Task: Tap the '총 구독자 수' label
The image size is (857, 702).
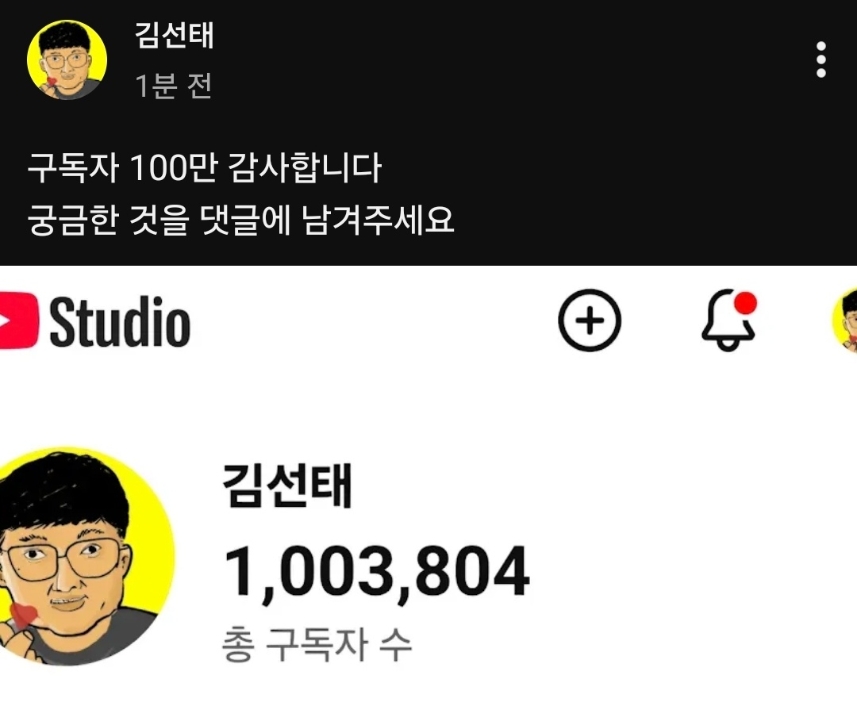Action: tap(316, 645)
